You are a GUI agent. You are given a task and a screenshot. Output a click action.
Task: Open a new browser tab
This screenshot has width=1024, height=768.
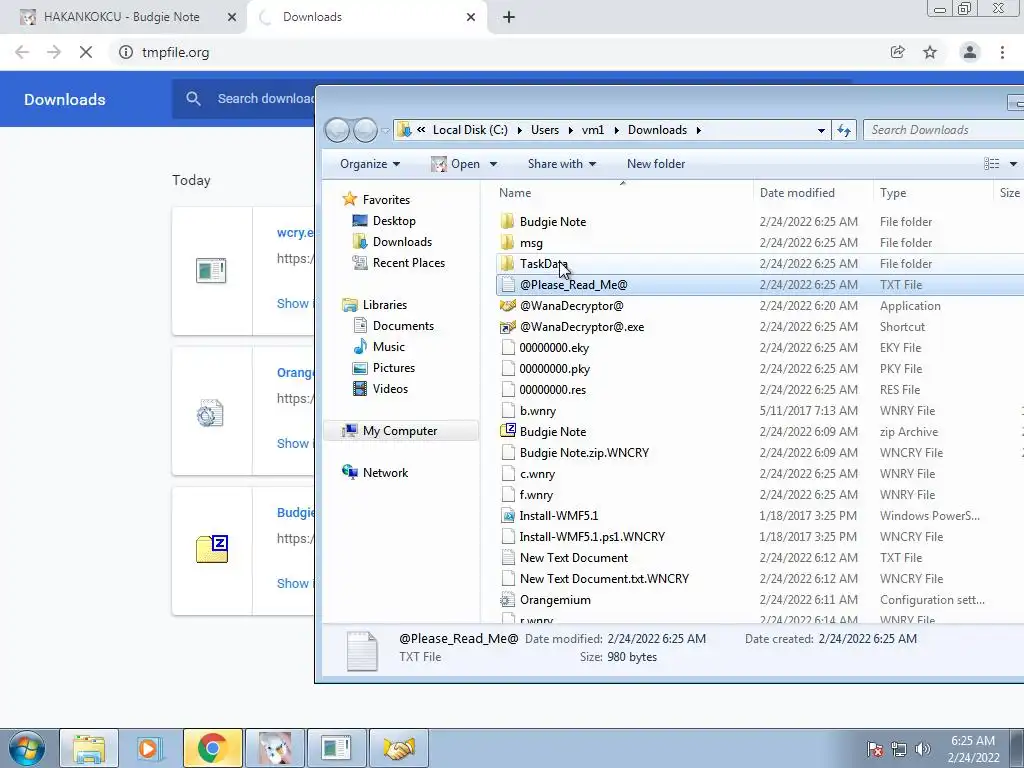(509, 17)
